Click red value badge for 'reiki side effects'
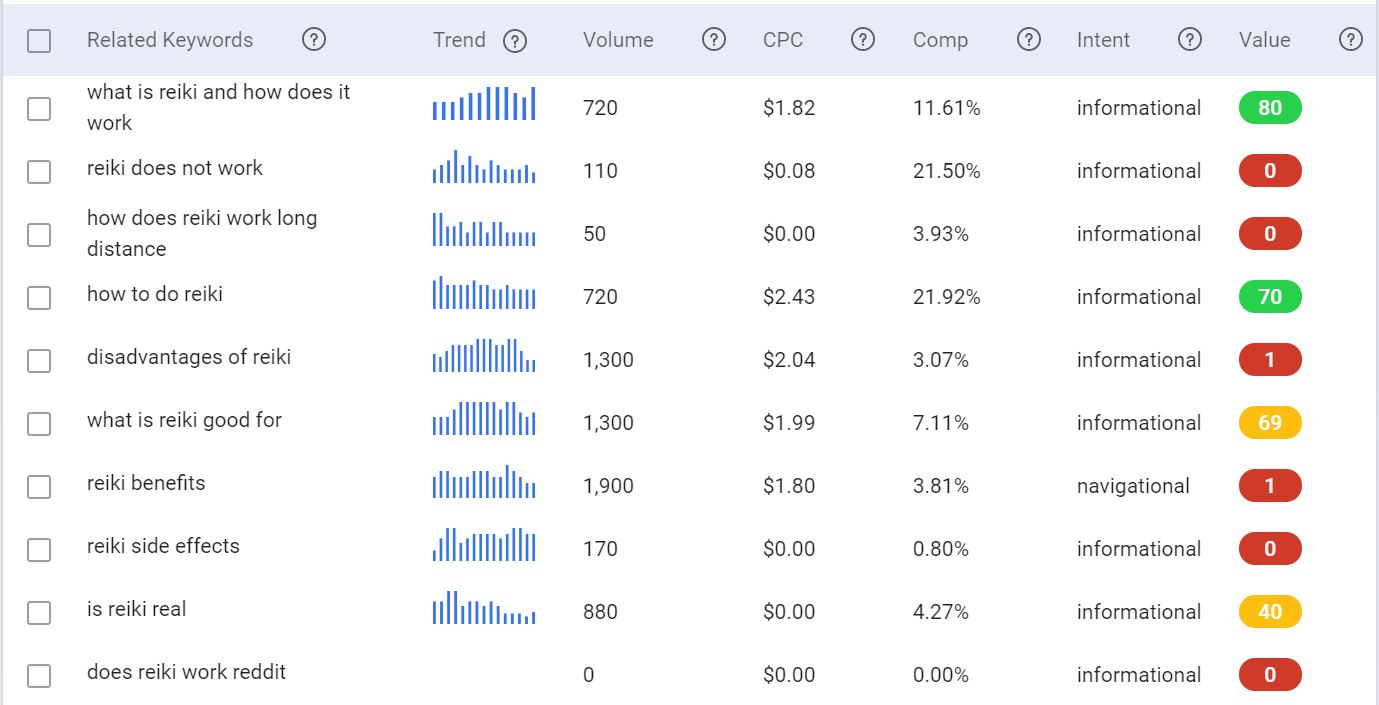This screenshot has width=1379, height=705. click(1270, 549)
